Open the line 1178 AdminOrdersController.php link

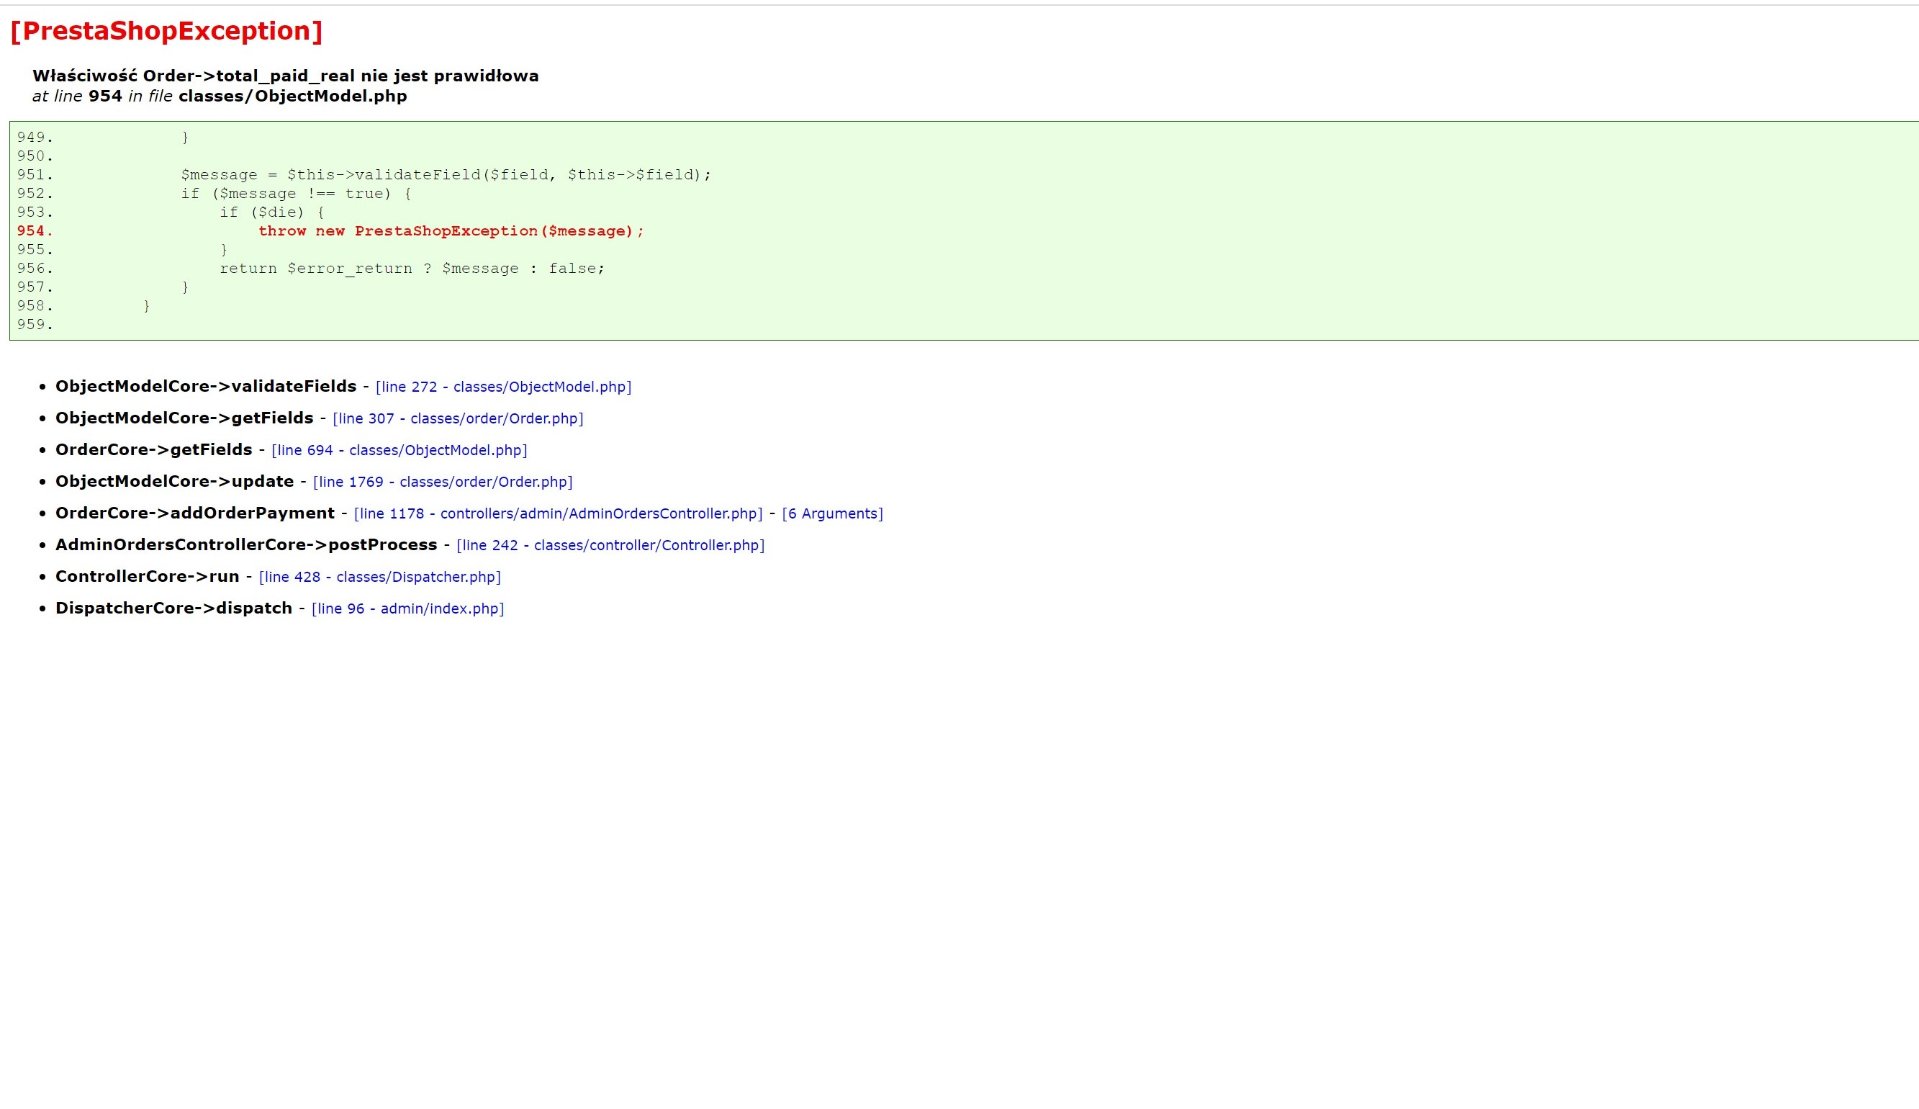[x=558, y=514]
